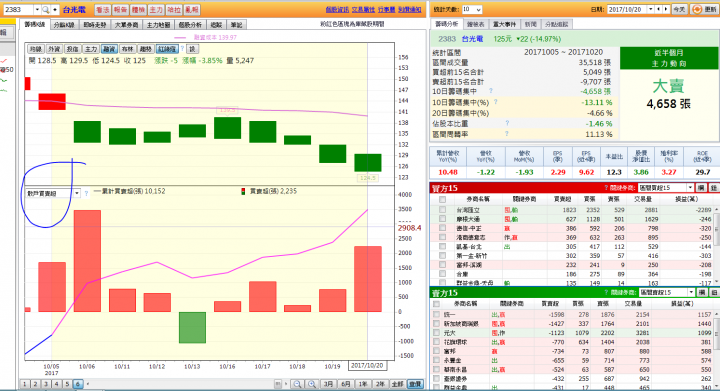This screenshot has width=720, height=391.
Task: Open the 統計天數 10 dropdown
Action: tap(478, 9)
